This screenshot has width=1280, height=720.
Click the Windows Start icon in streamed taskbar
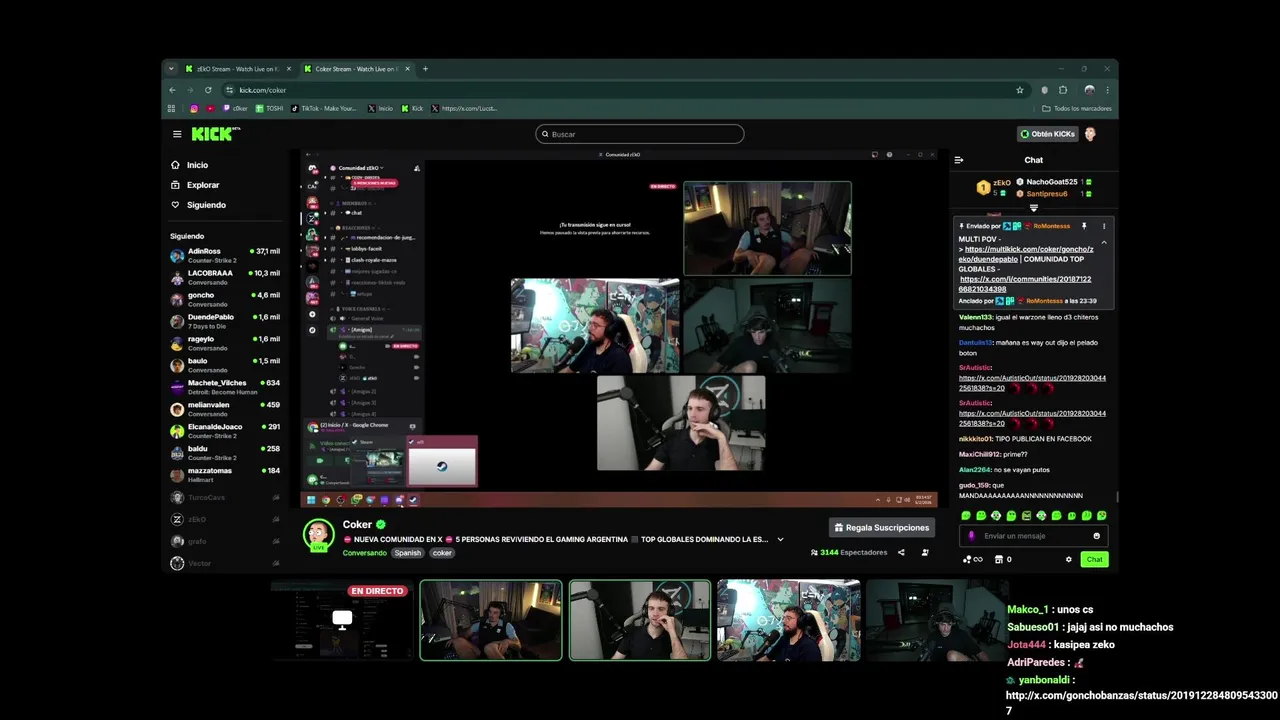(311, 500)
